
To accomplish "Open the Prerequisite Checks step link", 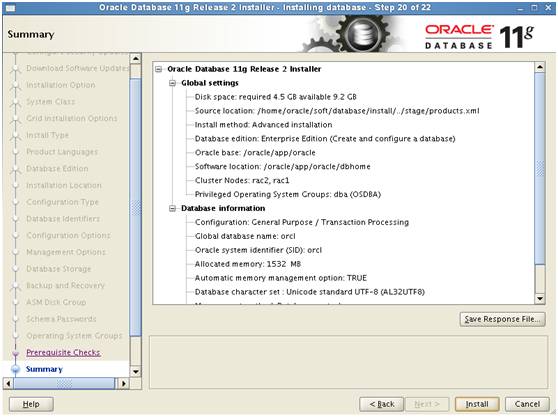I will (x=63, y=353).
